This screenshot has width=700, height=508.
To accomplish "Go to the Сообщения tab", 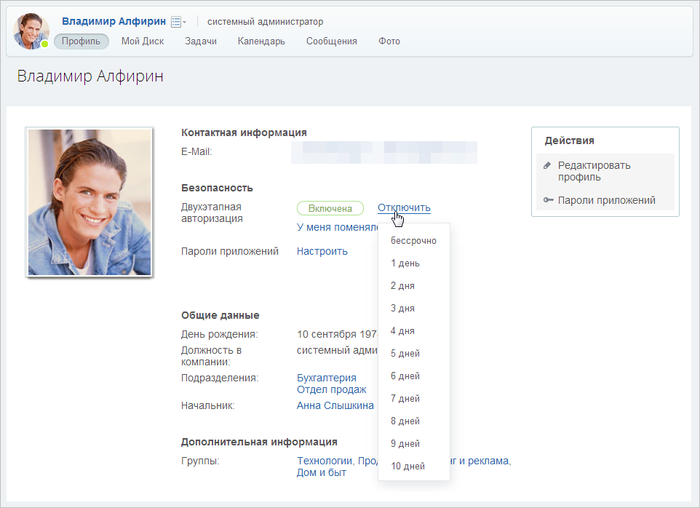I will coord(332,41).
